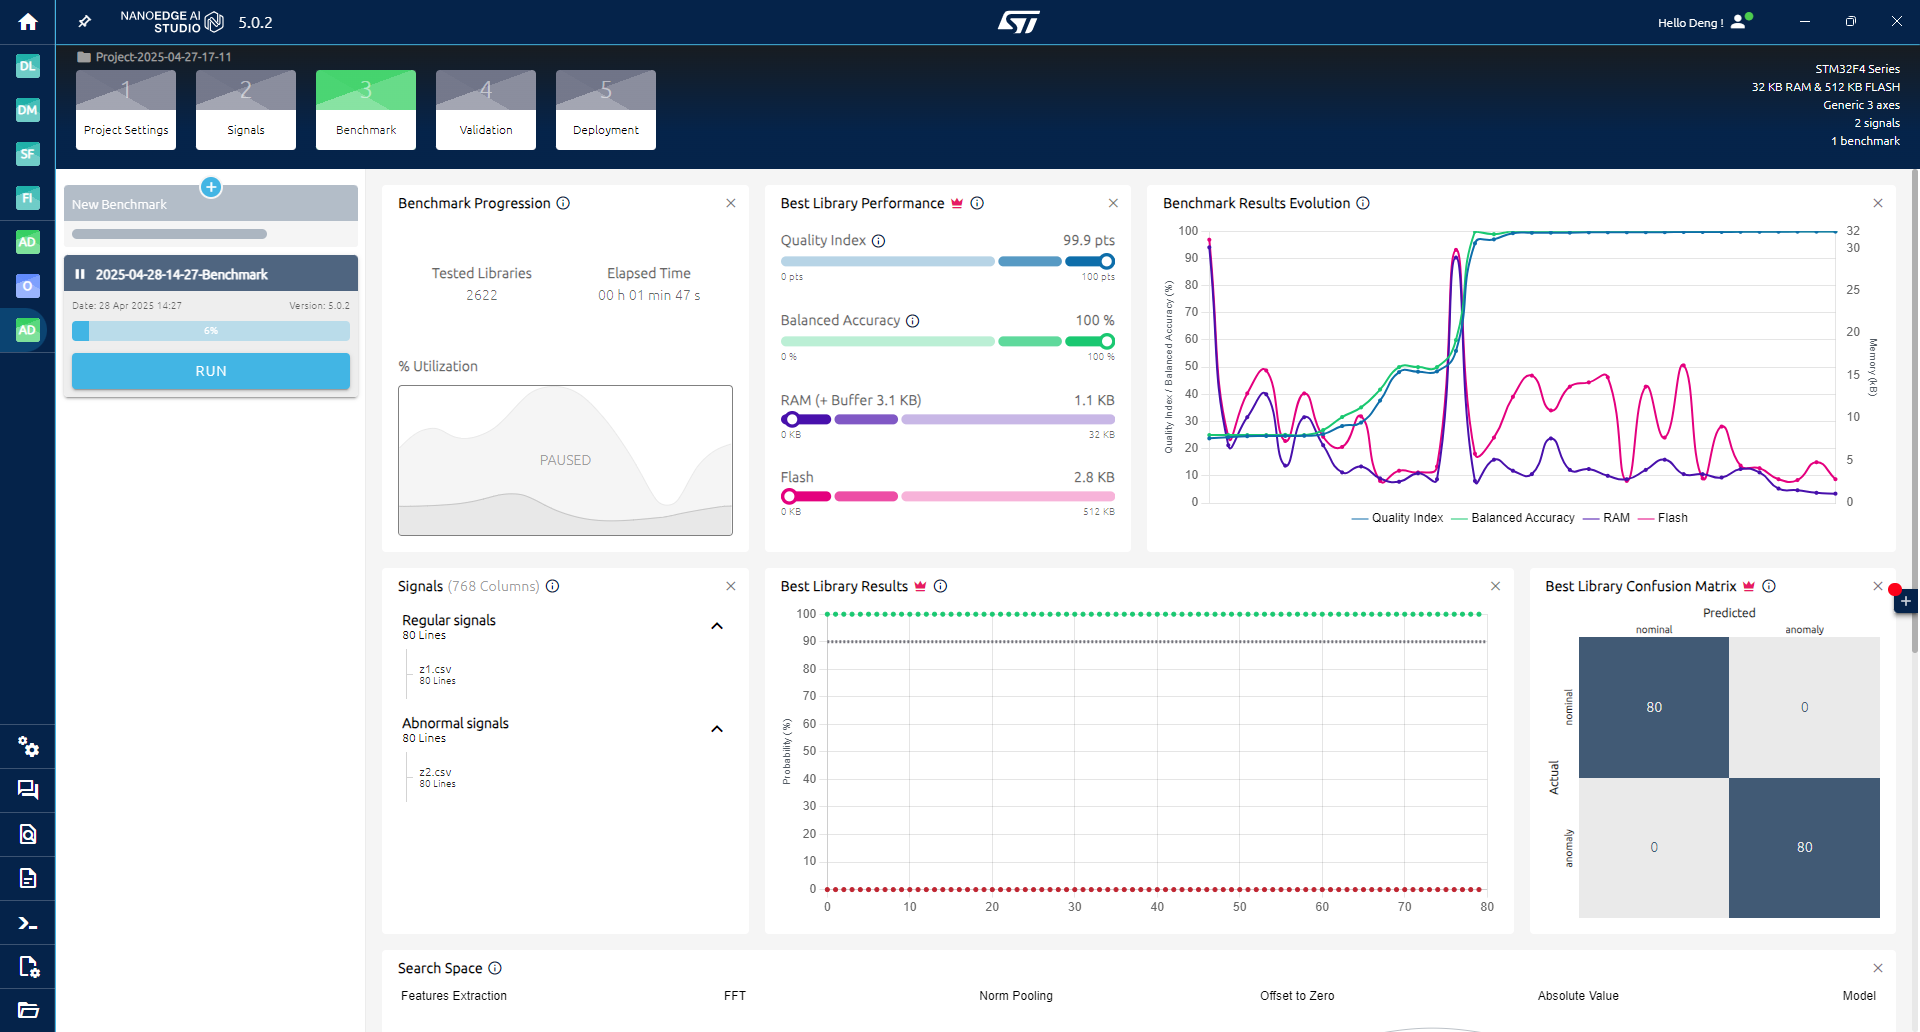Click info icon next to Benchmark Progression

[x=563, y=203]
